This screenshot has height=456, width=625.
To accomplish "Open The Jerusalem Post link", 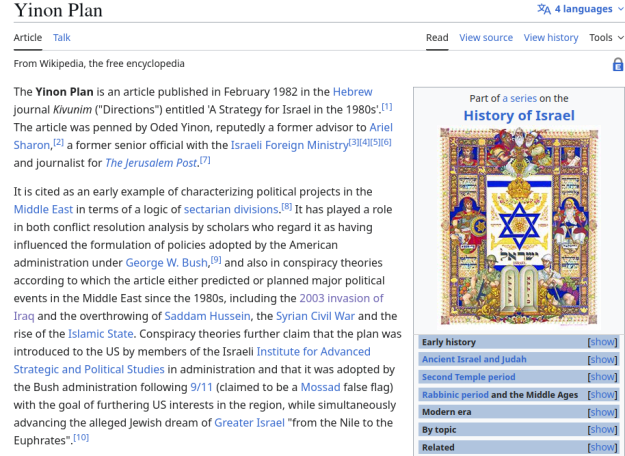I will 151,163.
